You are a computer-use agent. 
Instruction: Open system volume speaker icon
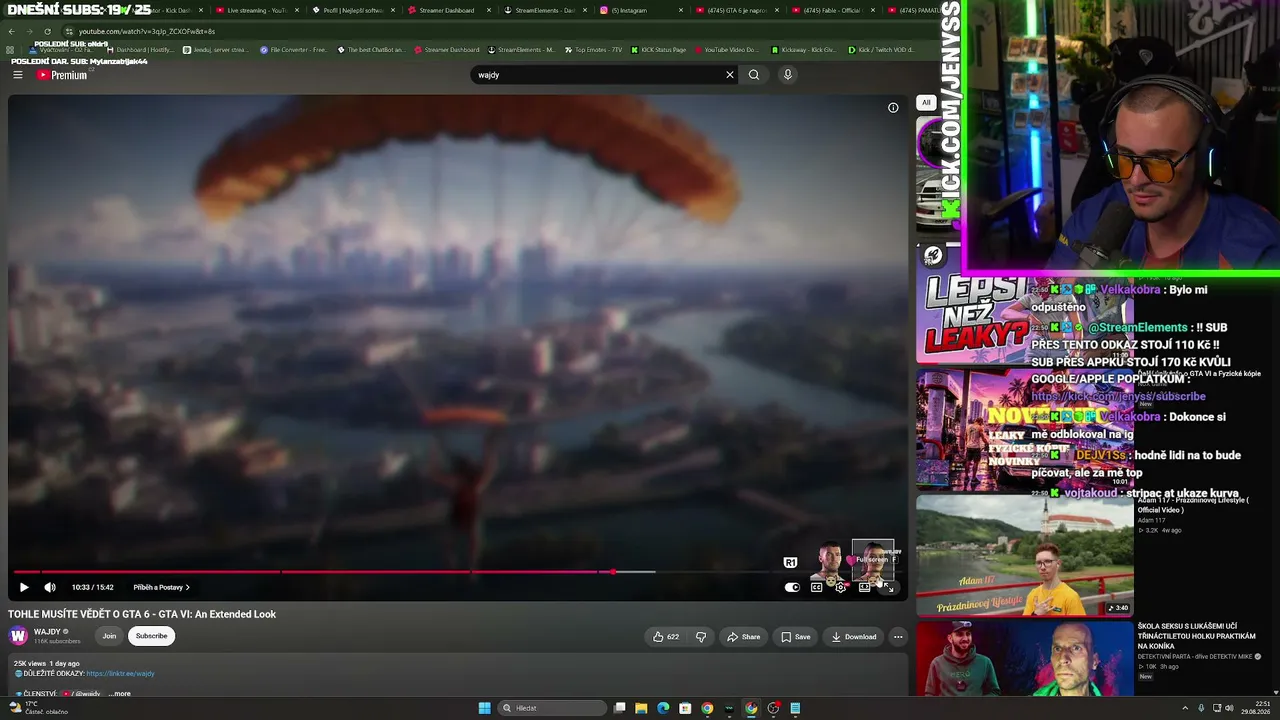tap(1229, 708)
